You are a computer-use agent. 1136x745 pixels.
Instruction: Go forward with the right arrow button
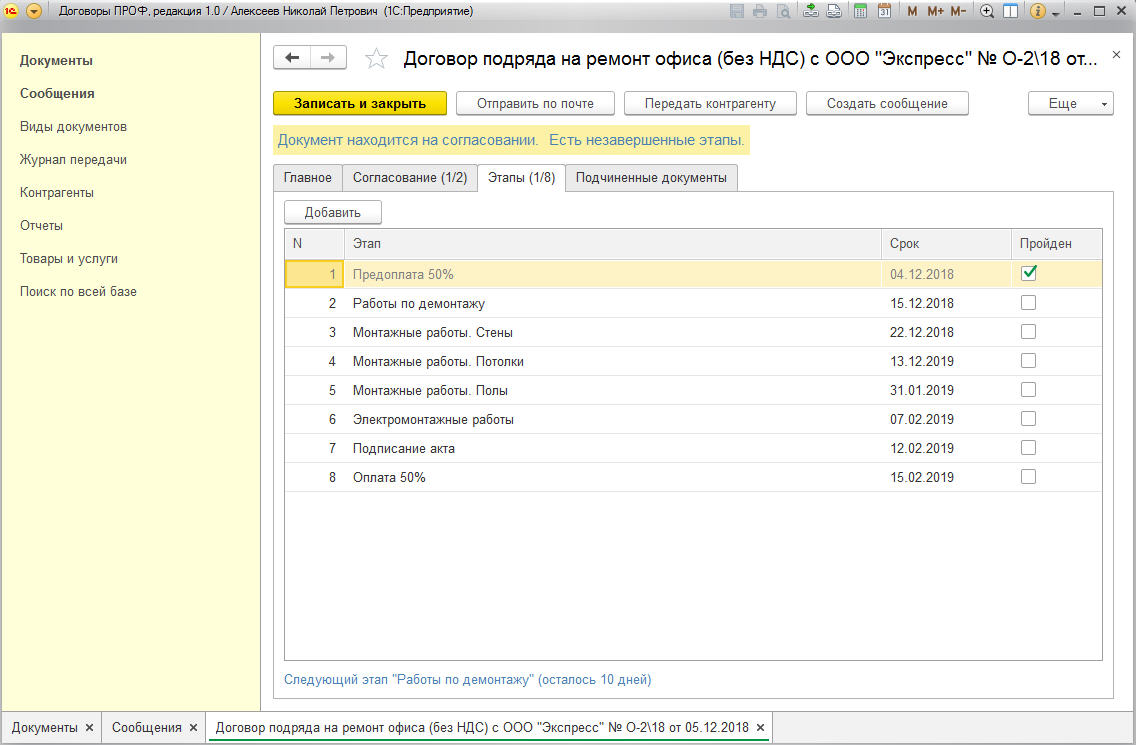(x=328, y=57)
